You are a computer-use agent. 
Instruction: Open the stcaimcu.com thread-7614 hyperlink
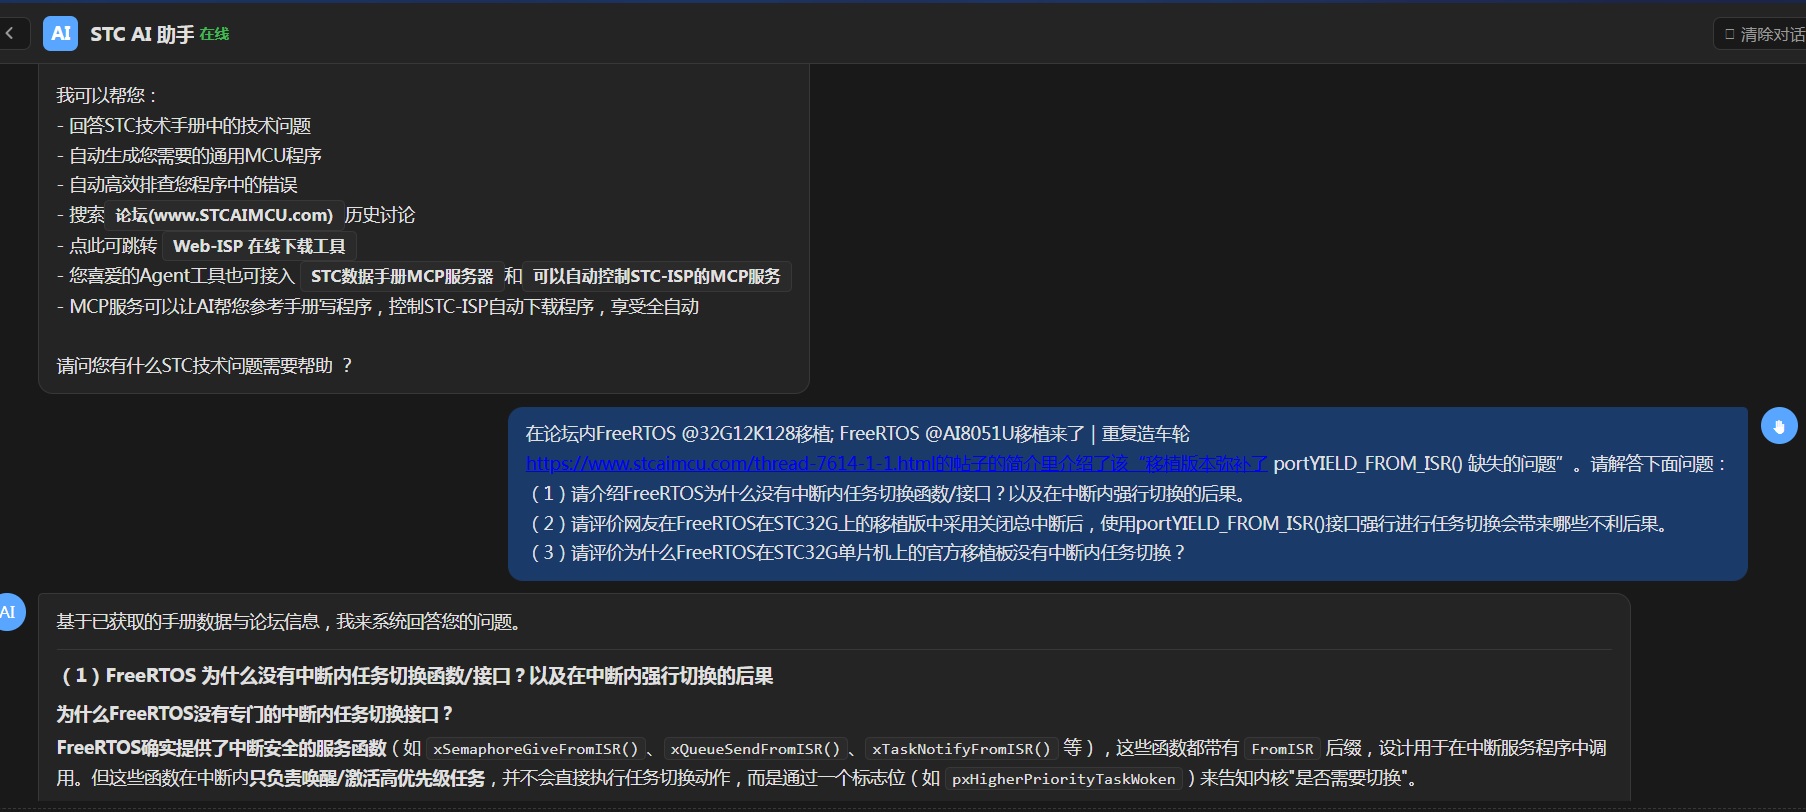tap(897, 464)
